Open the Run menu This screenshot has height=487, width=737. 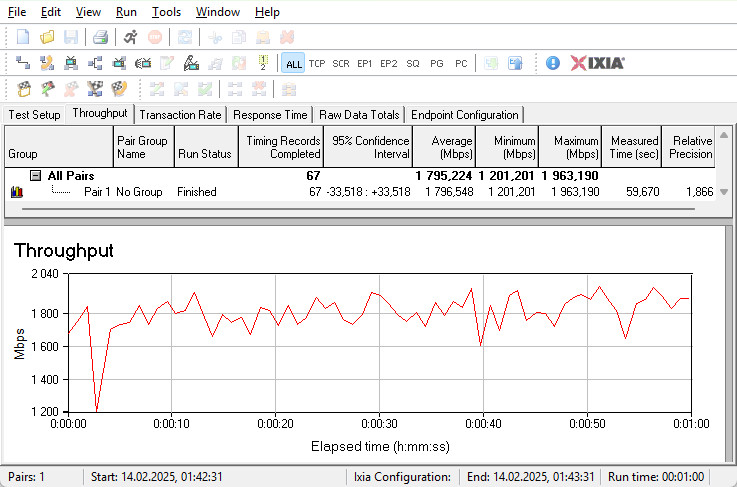click(126, 12)
